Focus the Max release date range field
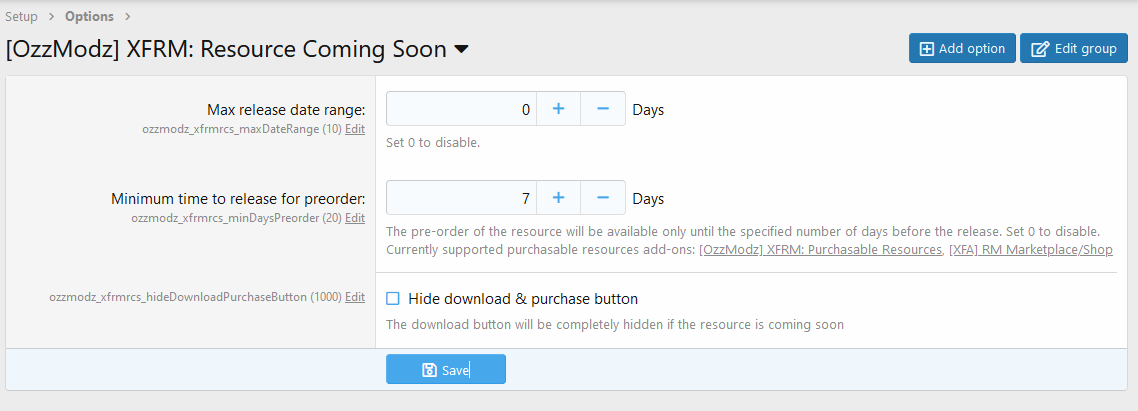This screenshot has height=411, width=1138. 462,109
